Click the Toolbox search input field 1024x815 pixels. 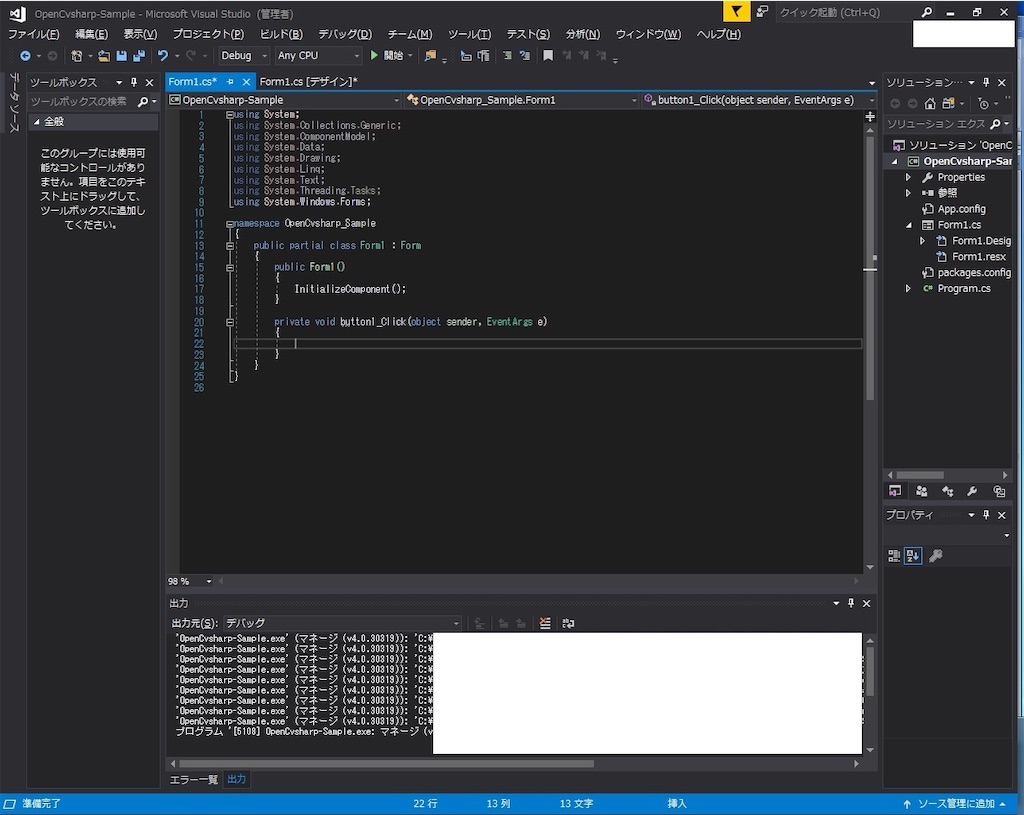coord(82,102)
